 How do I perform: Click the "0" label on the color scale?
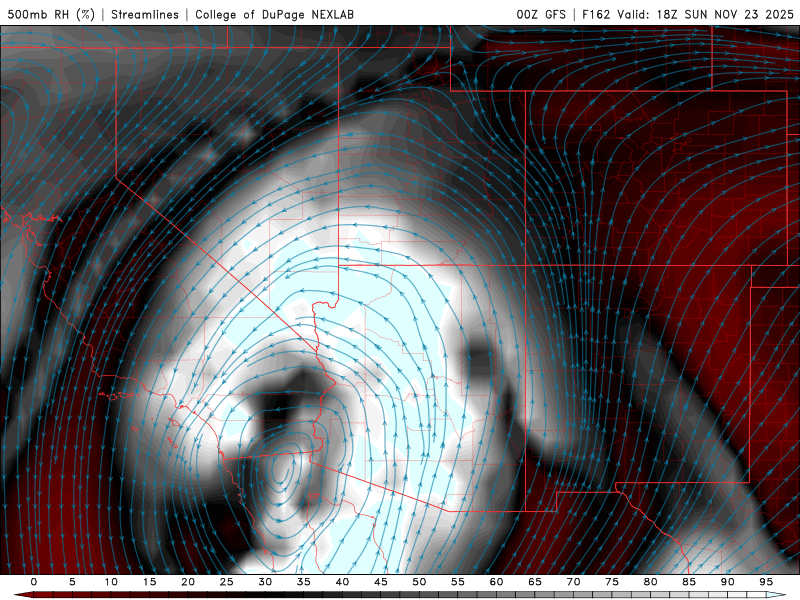tap(34, 582)
